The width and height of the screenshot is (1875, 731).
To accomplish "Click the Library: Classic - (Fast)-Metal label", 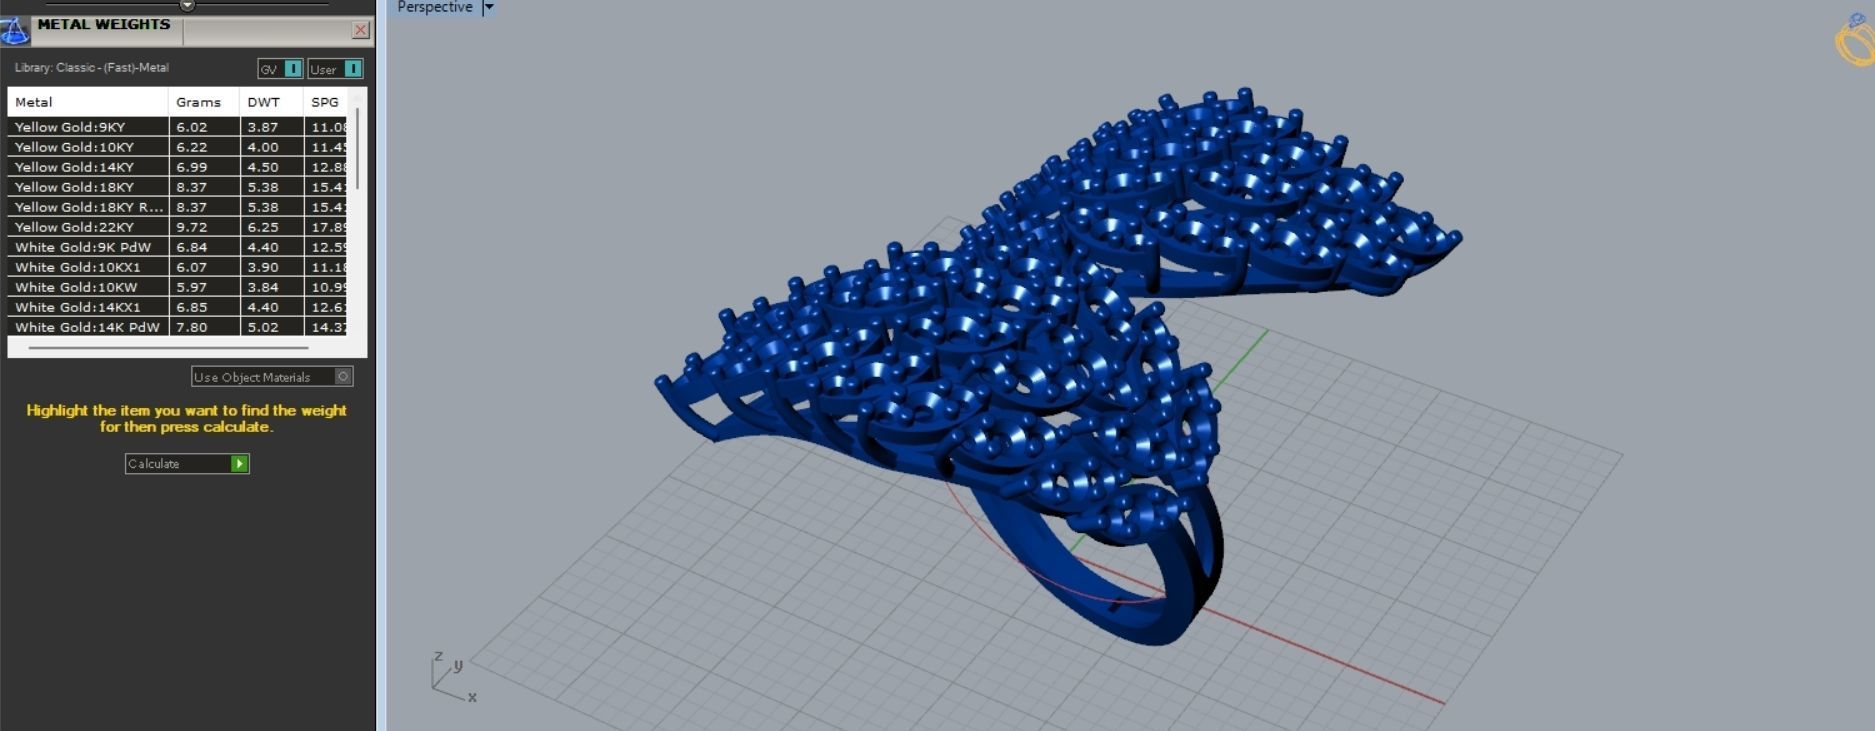I will 92,68.
